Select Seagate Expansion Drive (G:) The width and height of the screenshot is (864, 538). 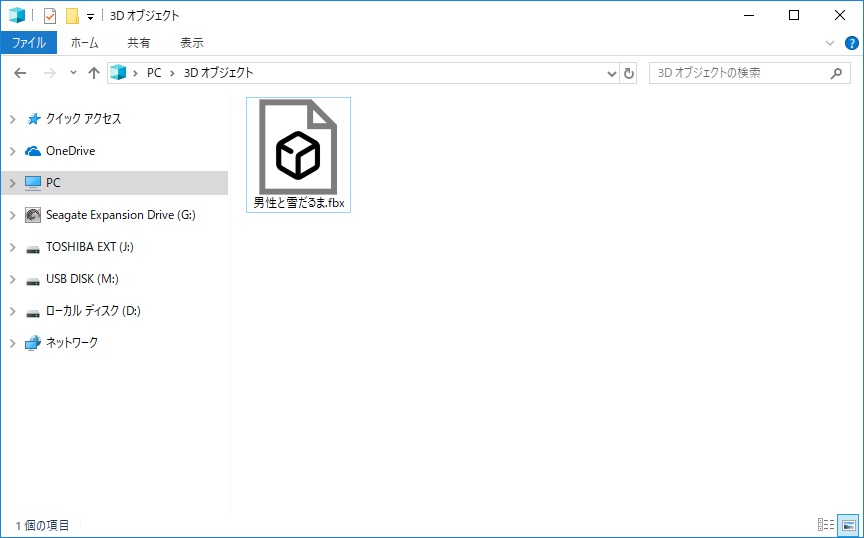coord(121,215)
